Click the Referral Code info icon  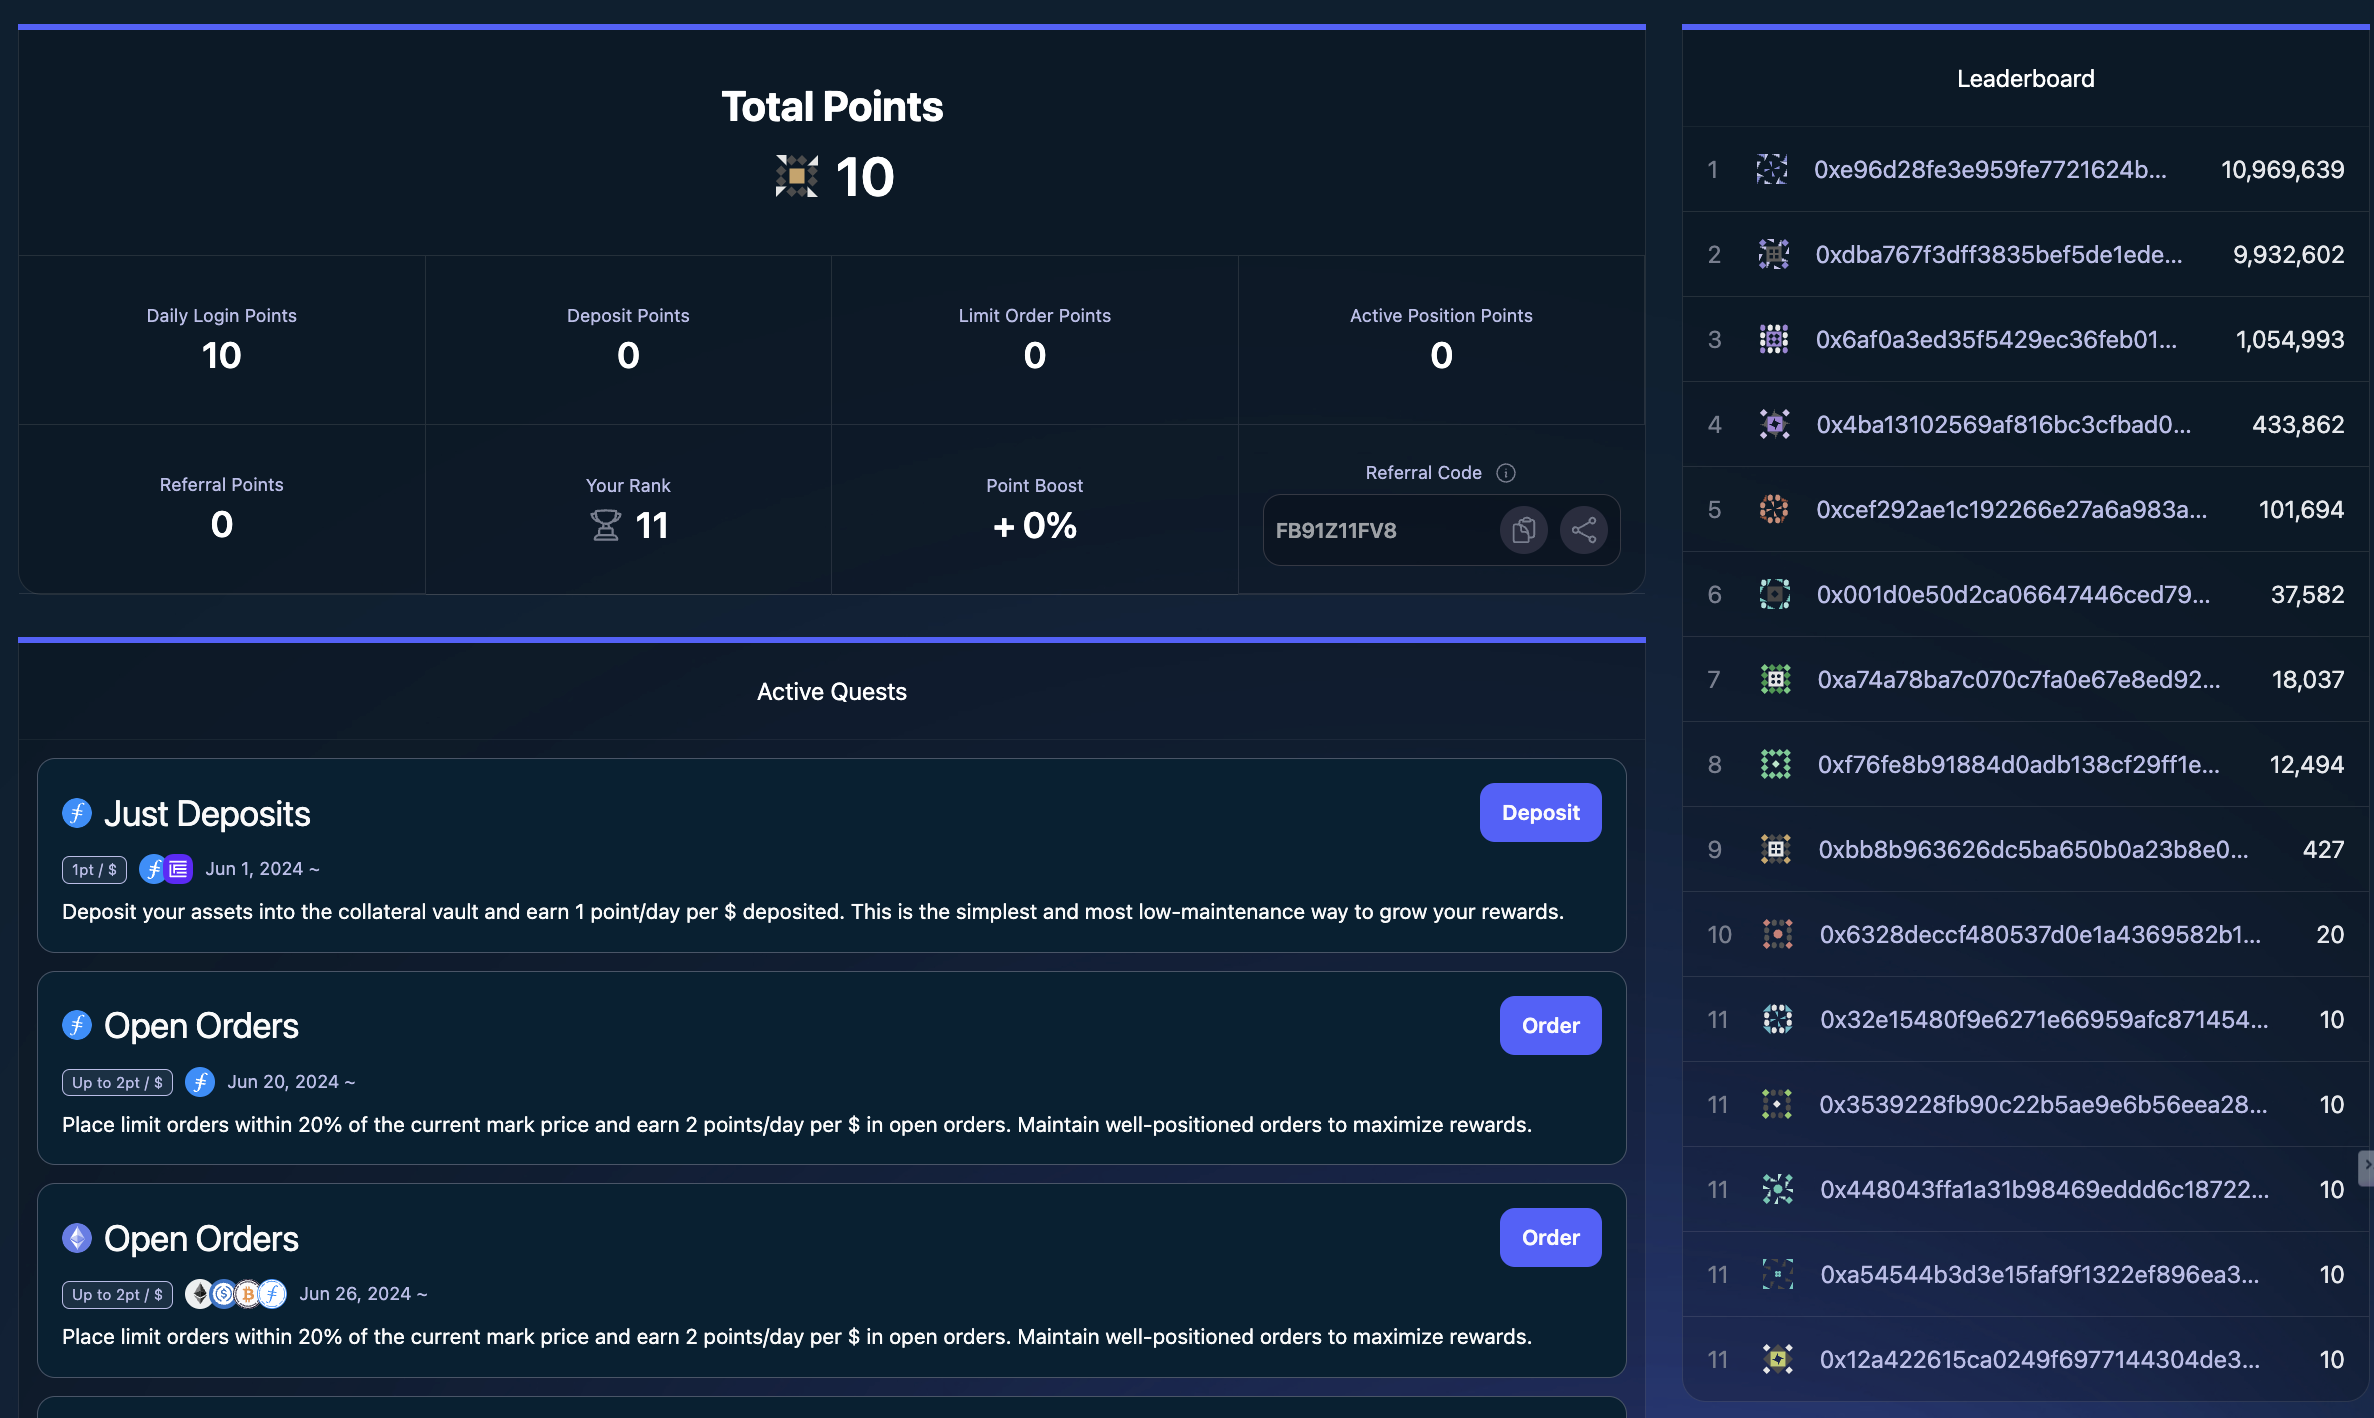click(x=1506, y=473)
